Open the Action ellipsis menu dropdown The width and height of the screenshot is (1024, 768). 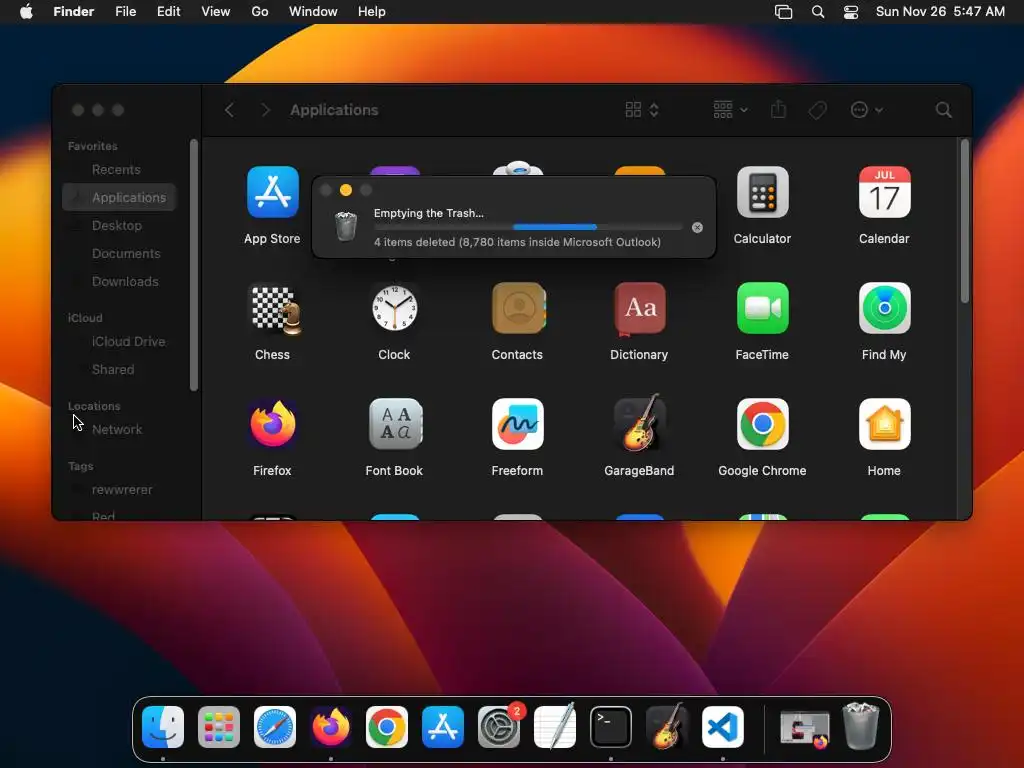click(867, 110)
